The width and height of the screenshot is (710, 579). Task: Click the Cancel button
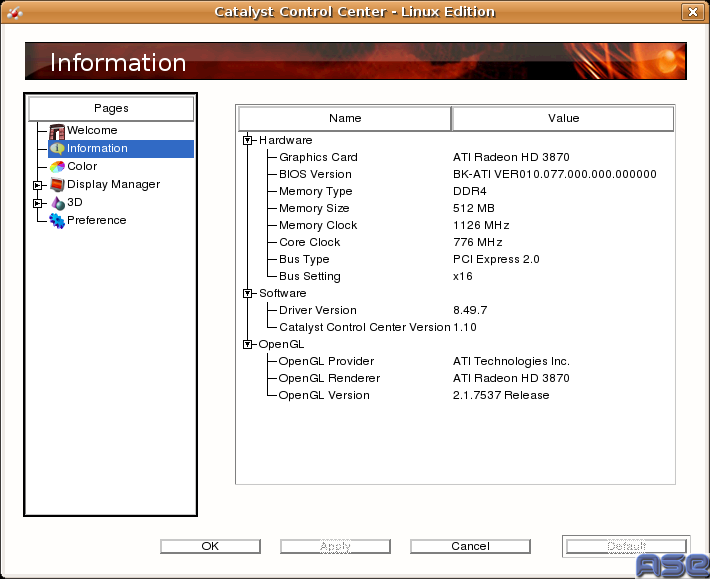coord(470,546)
